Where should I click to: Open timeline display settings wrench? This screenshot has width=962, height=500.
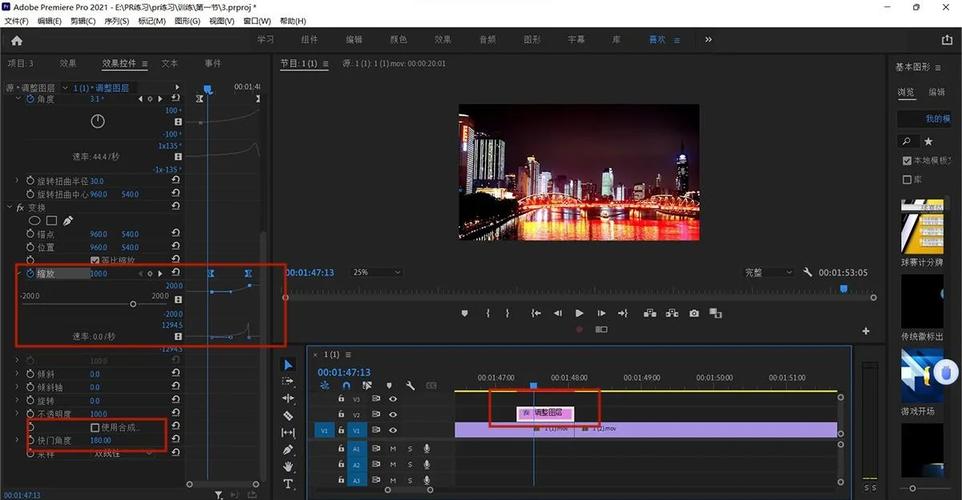pos(410,385)
